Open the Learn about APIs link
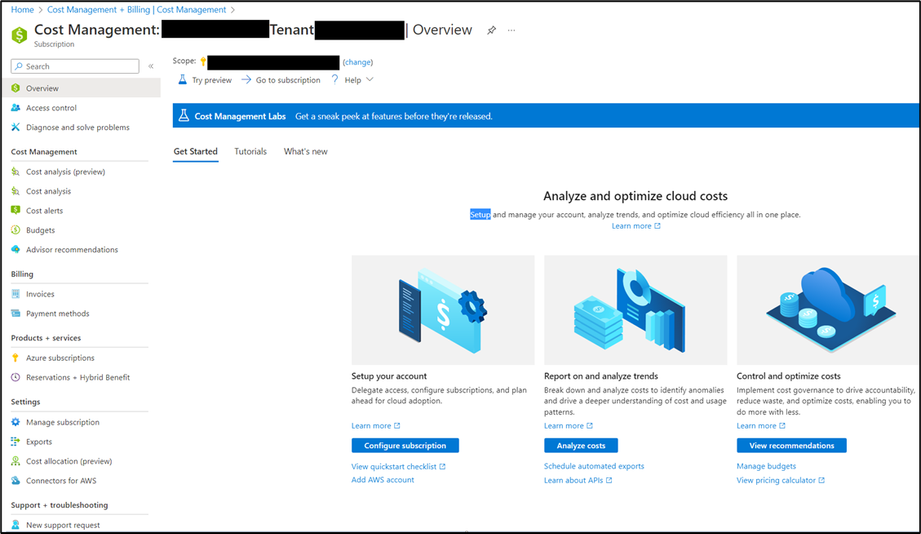921x534 pixels. (x=578, y=480)
